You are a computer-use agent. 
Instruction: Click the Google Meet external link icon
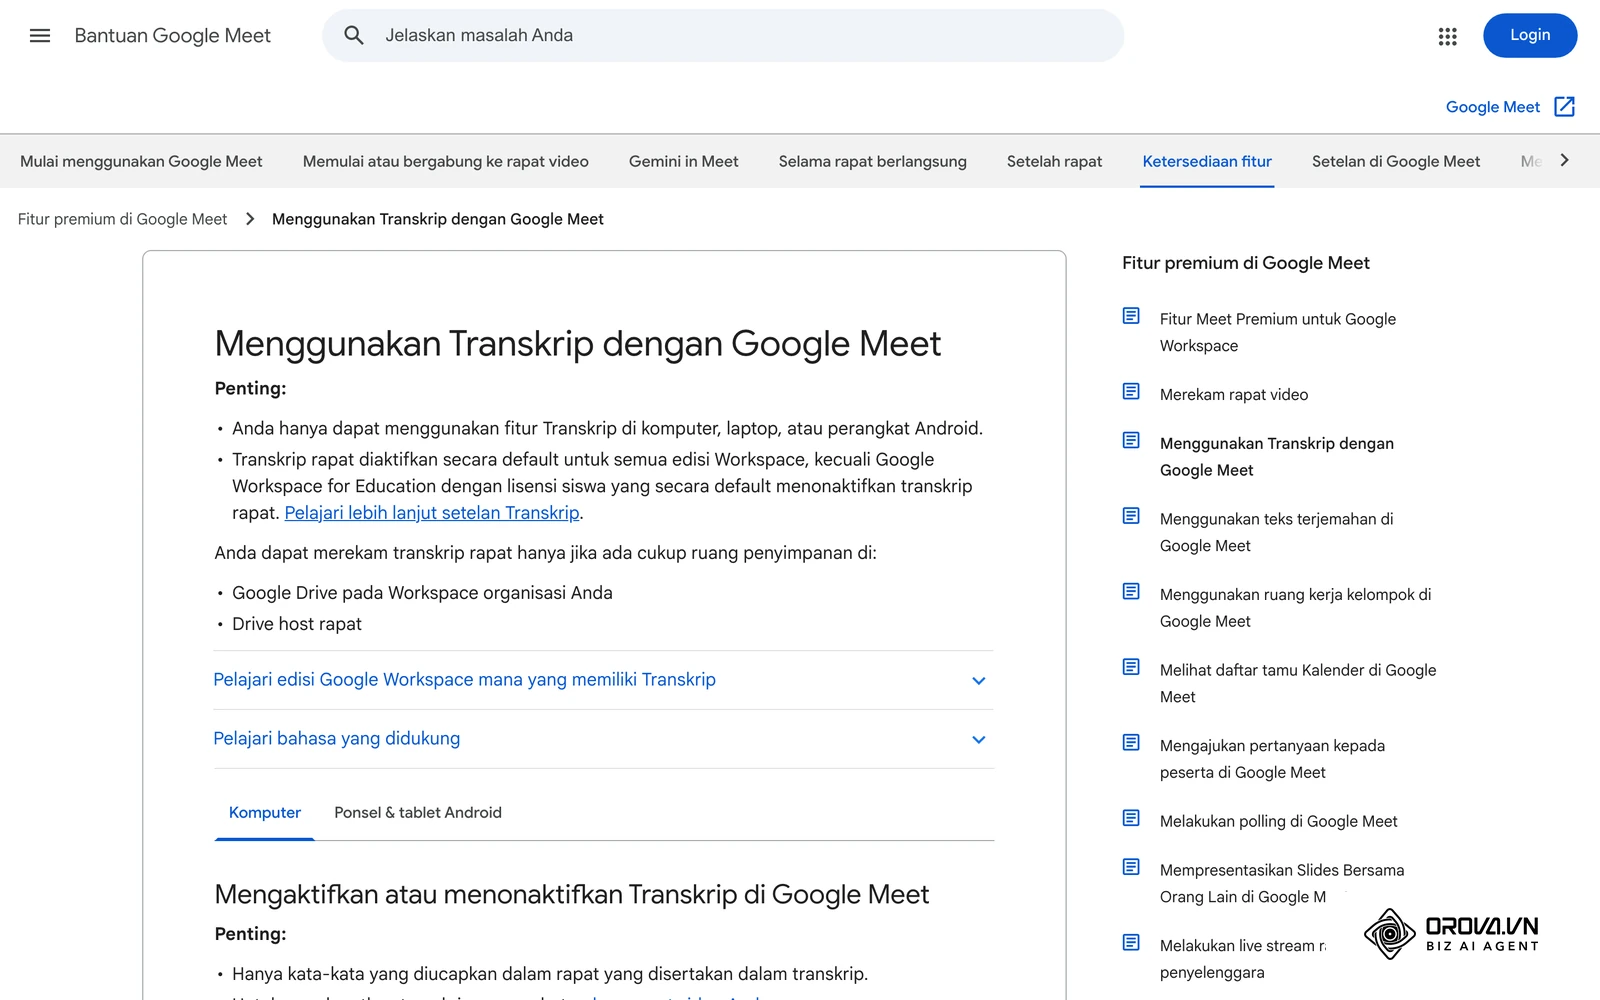pyautogui.click(x=1565, y=107)
